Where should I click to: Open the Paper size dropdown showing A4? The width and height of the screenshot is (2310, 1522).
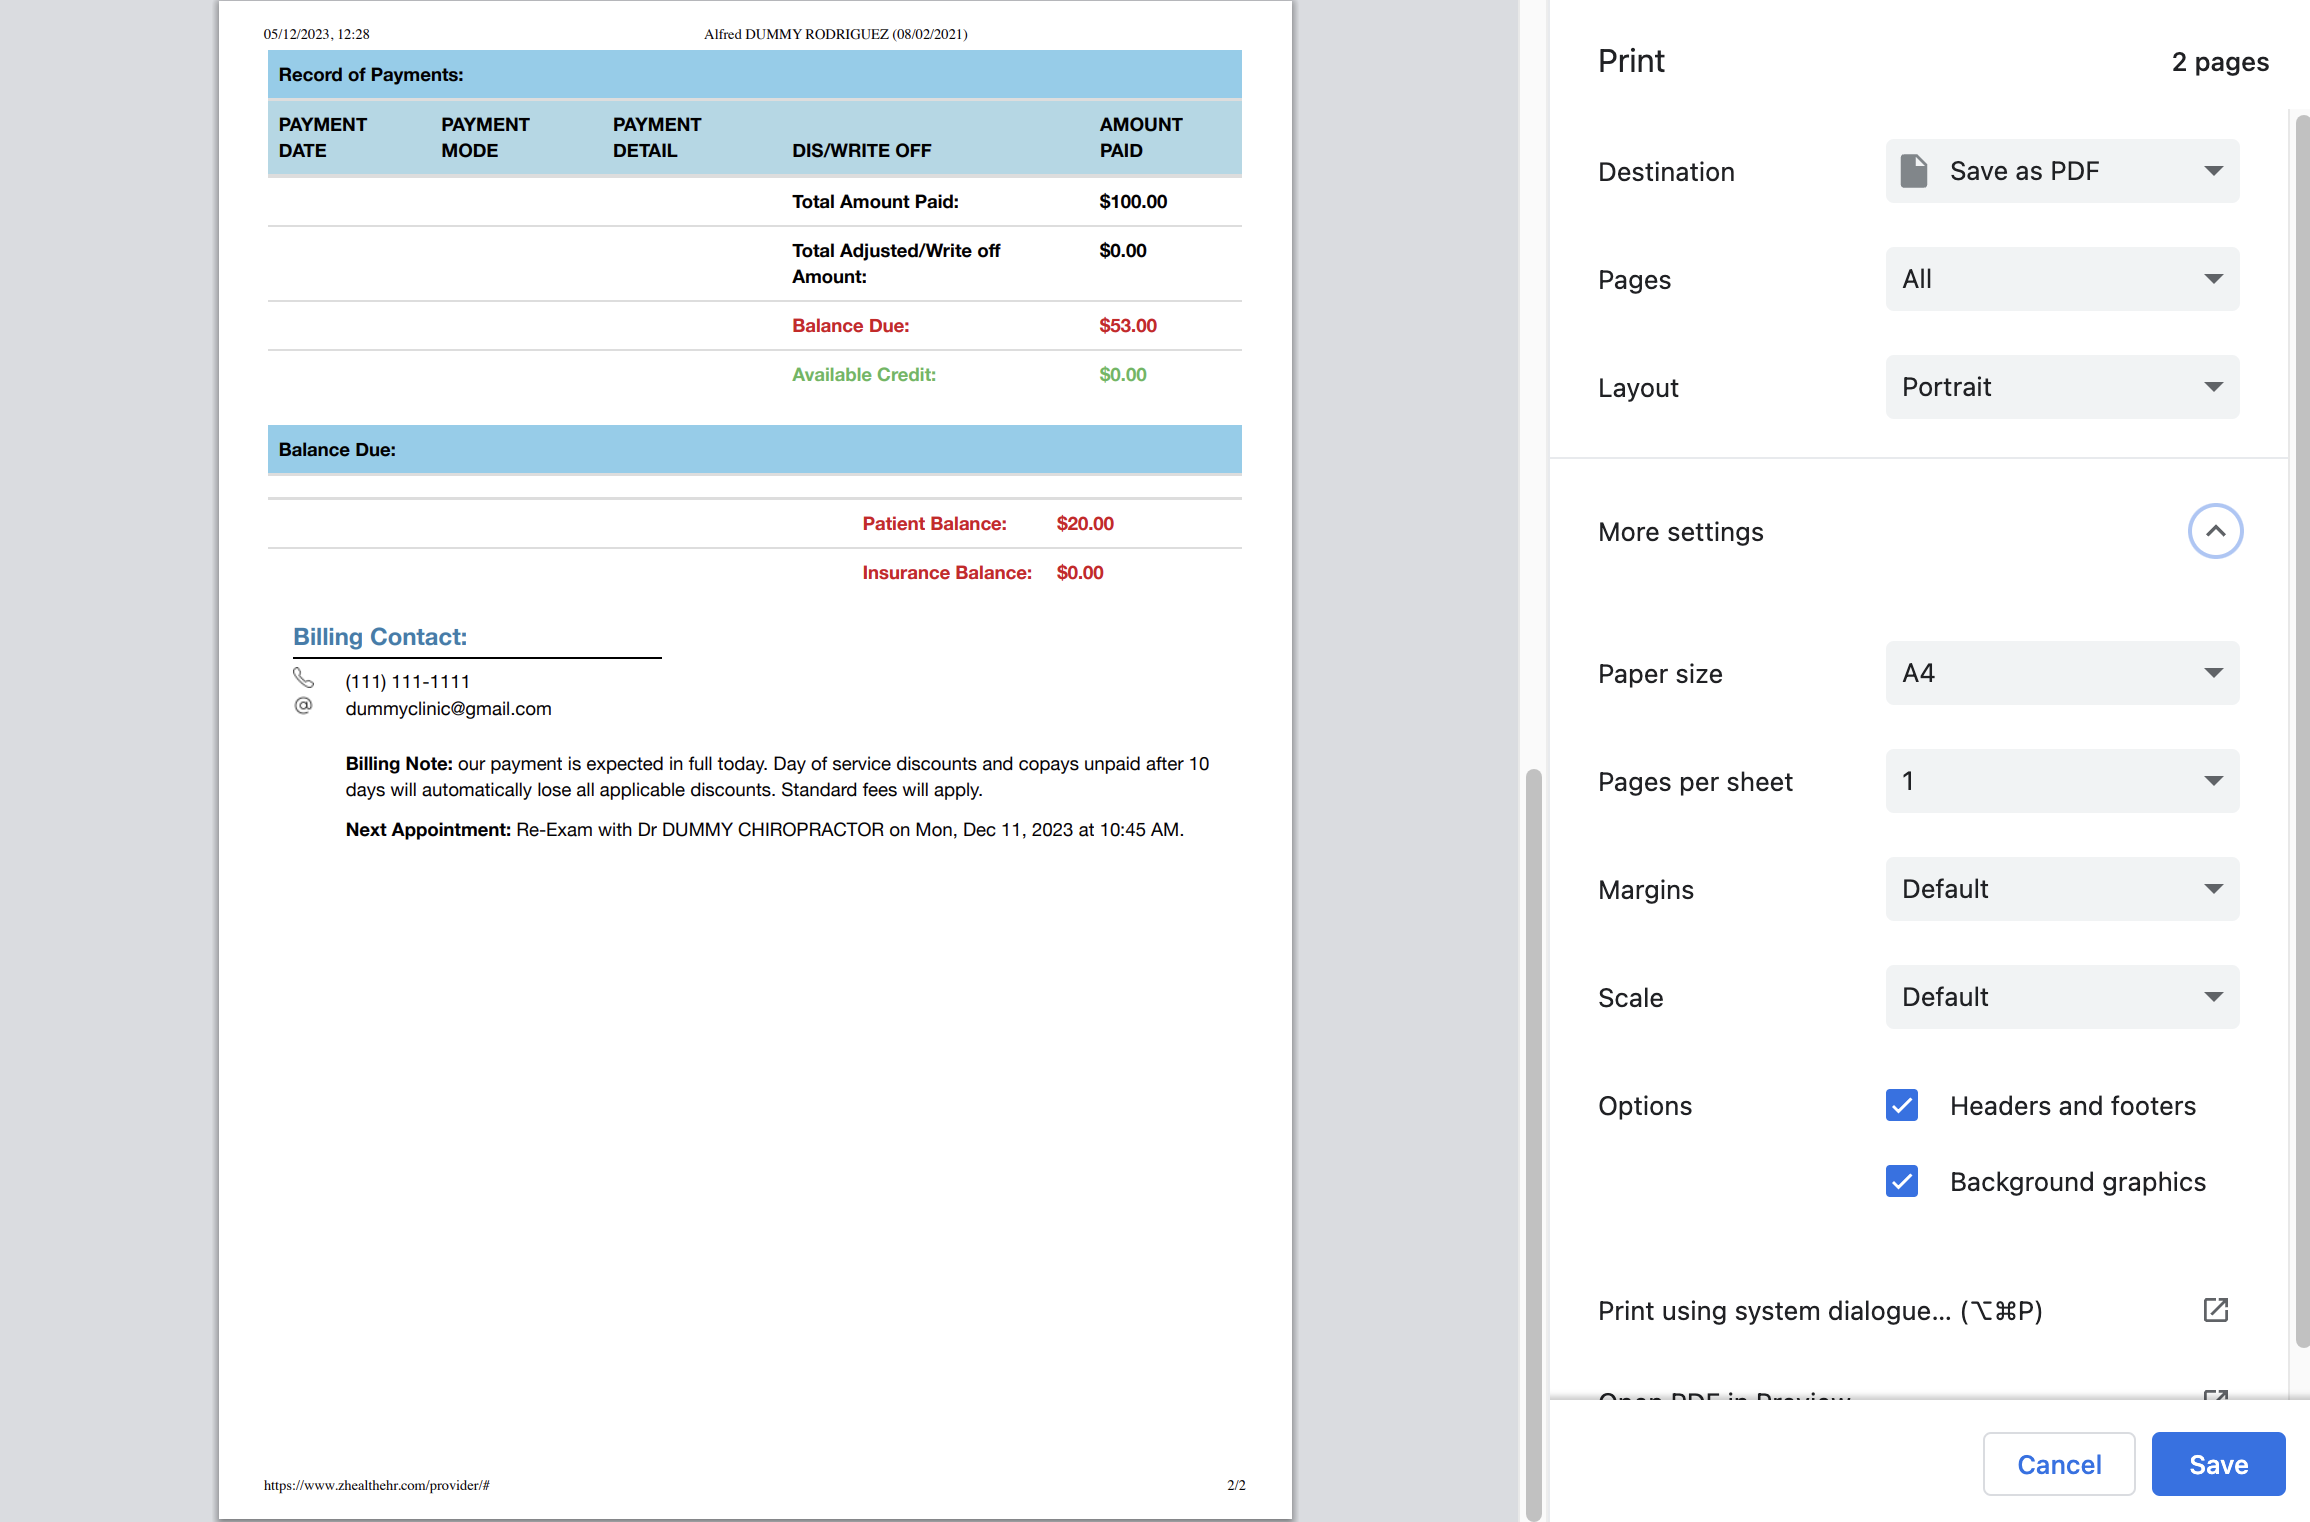(2062, 673)
